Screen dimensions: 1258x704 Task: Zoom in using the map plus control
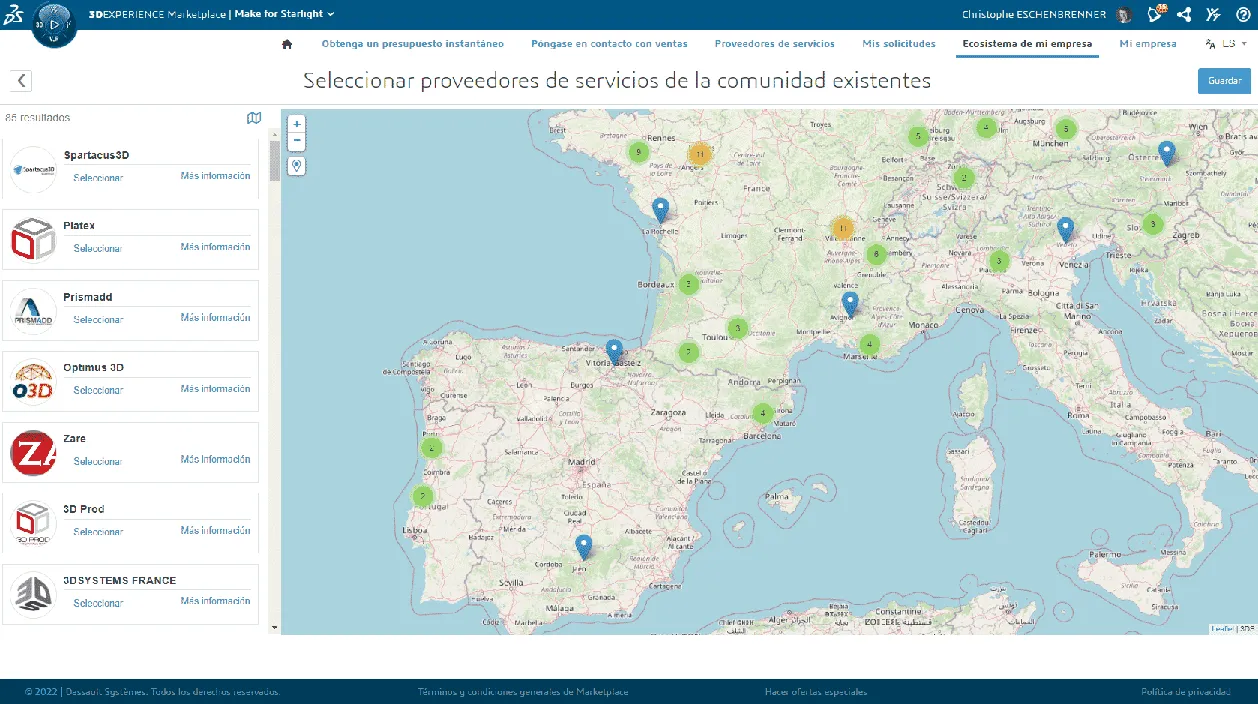296,124
